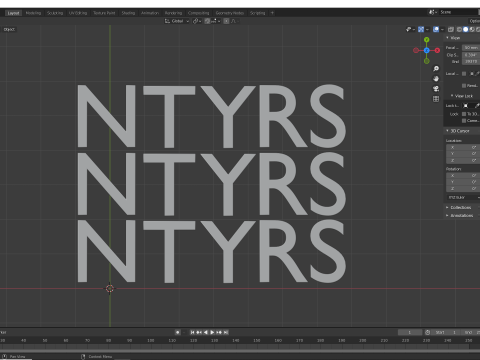Image resolution: width=480 pixels, height=360 pixels.
Task: Play the animation in reverse
Action: [206, 332]
